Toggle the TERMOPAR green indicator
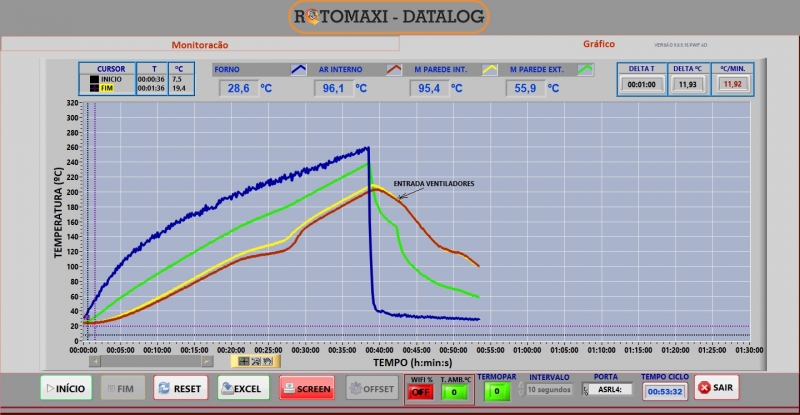This screenshot has width=800, height=415. [496, 392]
